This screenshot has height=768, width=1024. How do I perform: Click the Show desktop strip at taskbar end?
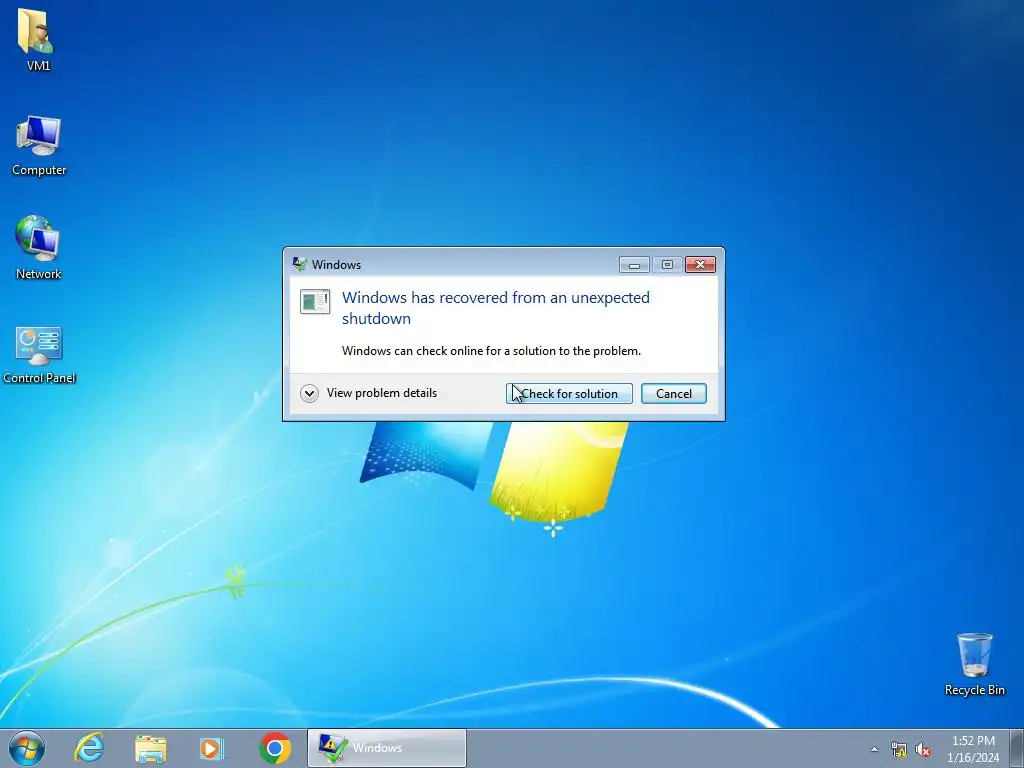(1017, 748)
